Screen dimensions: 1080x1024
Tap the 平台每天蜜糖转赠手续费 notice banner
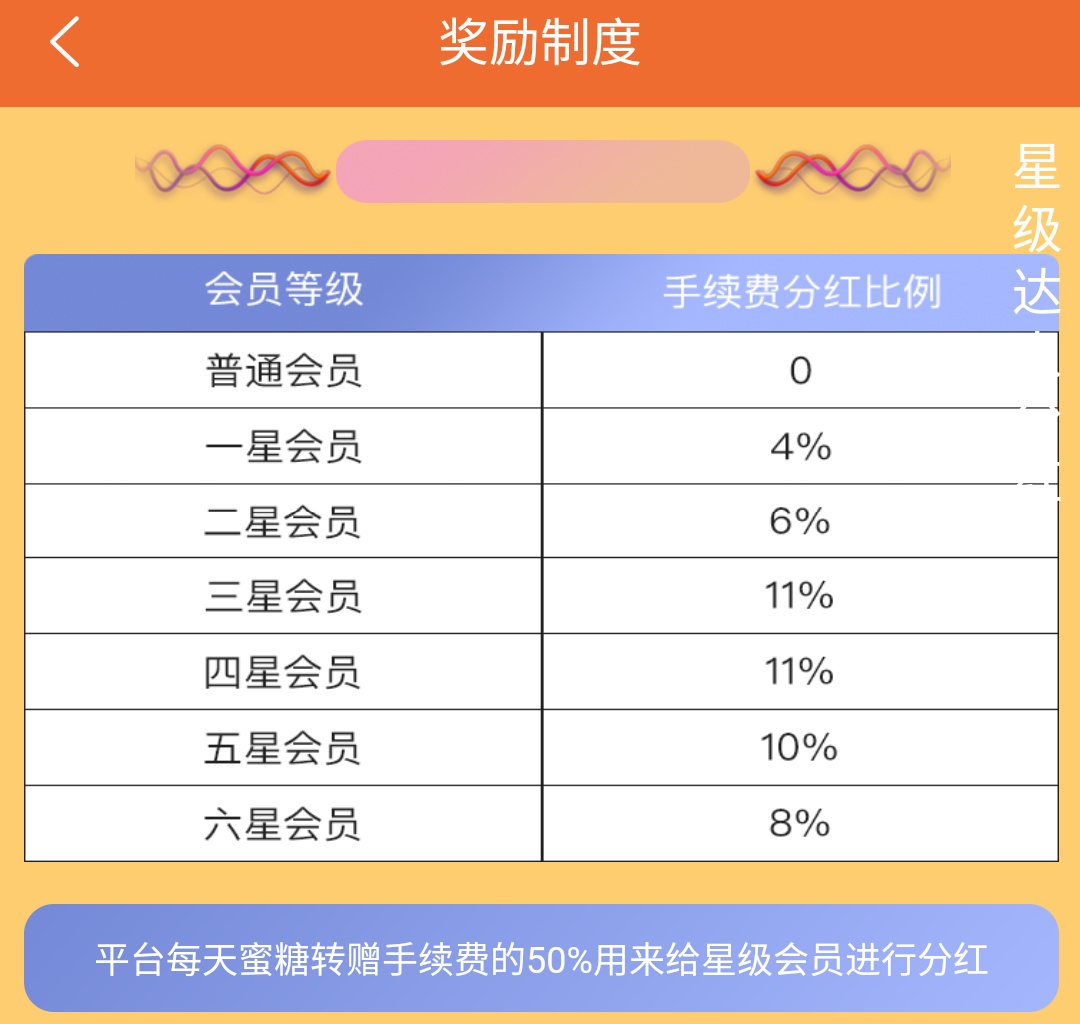pyautogui.click(x=541, y=958)
